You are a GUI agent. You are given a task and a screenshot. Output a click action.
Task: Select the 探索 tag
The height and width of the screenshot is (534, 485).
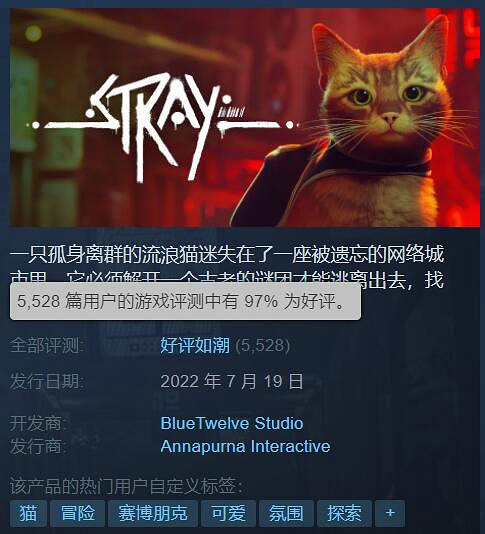click(344, 513)
